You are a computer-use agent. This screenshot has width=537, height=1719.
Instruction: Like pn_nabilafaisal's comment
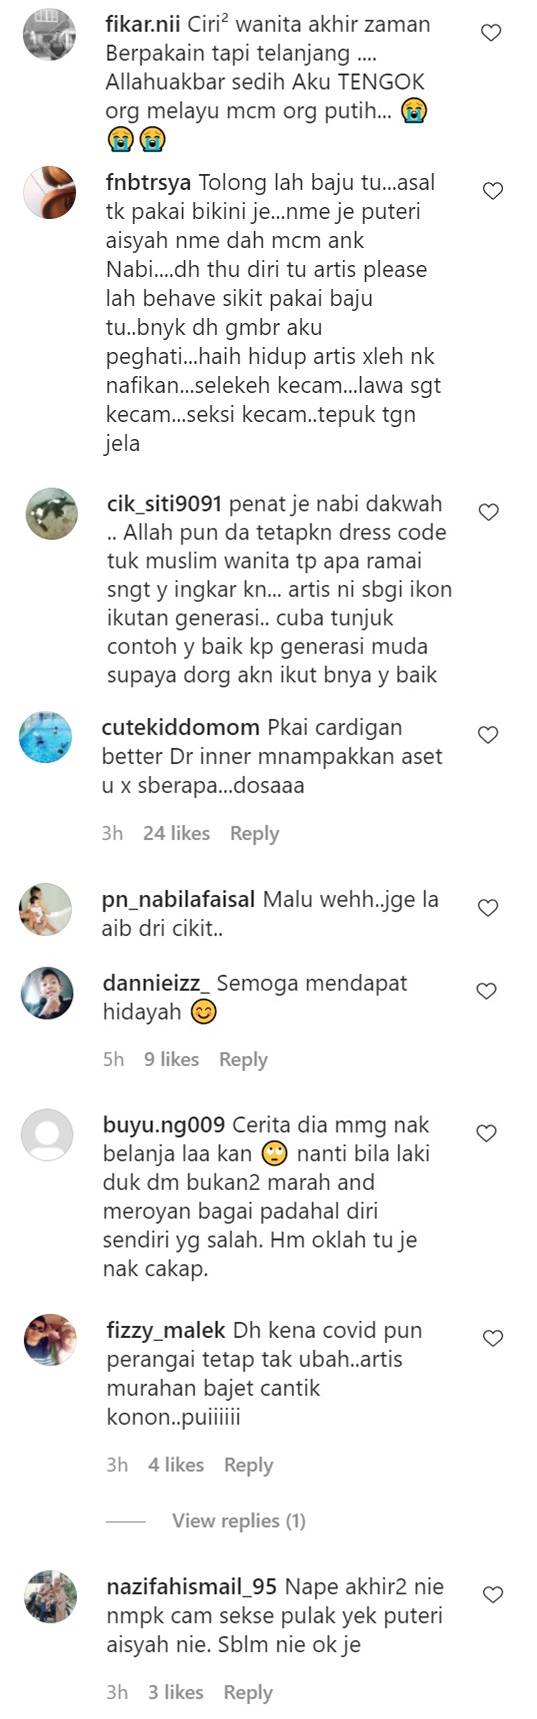(x=488, y=908)
